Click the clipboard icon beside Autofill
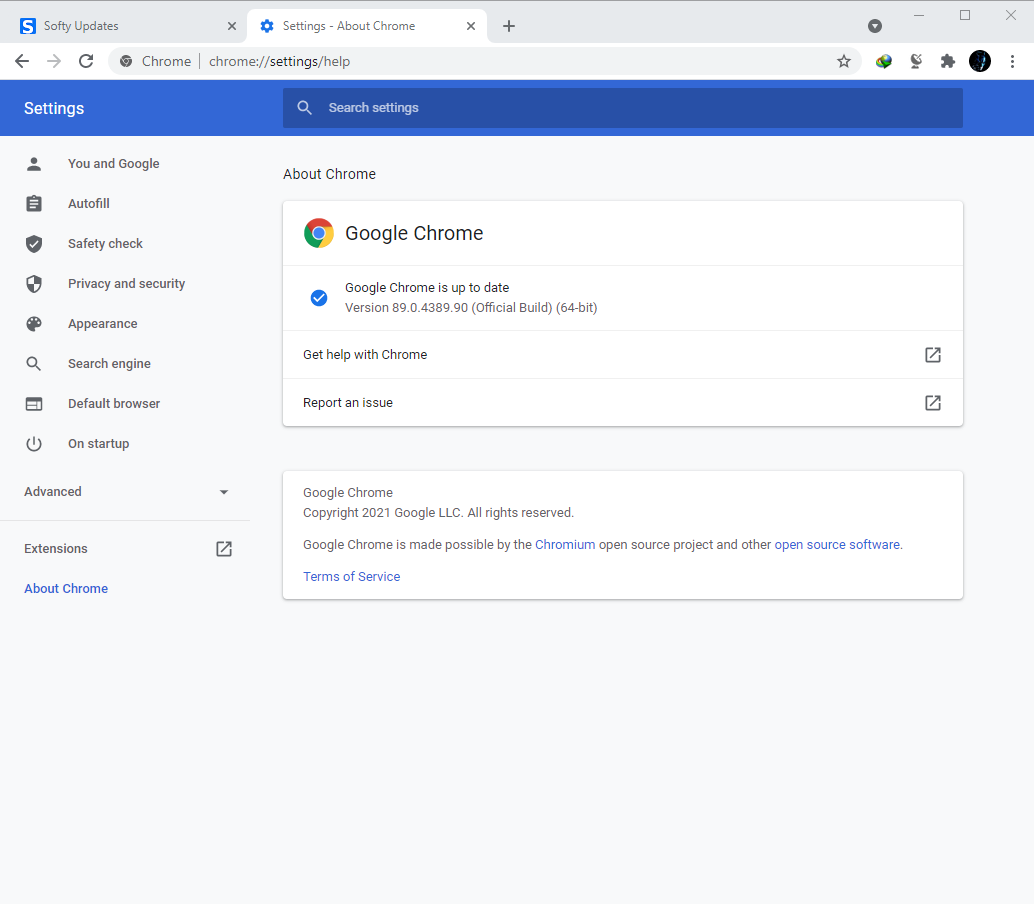The width and height of the screenshot is (1034, 904). tap(34, 204)
